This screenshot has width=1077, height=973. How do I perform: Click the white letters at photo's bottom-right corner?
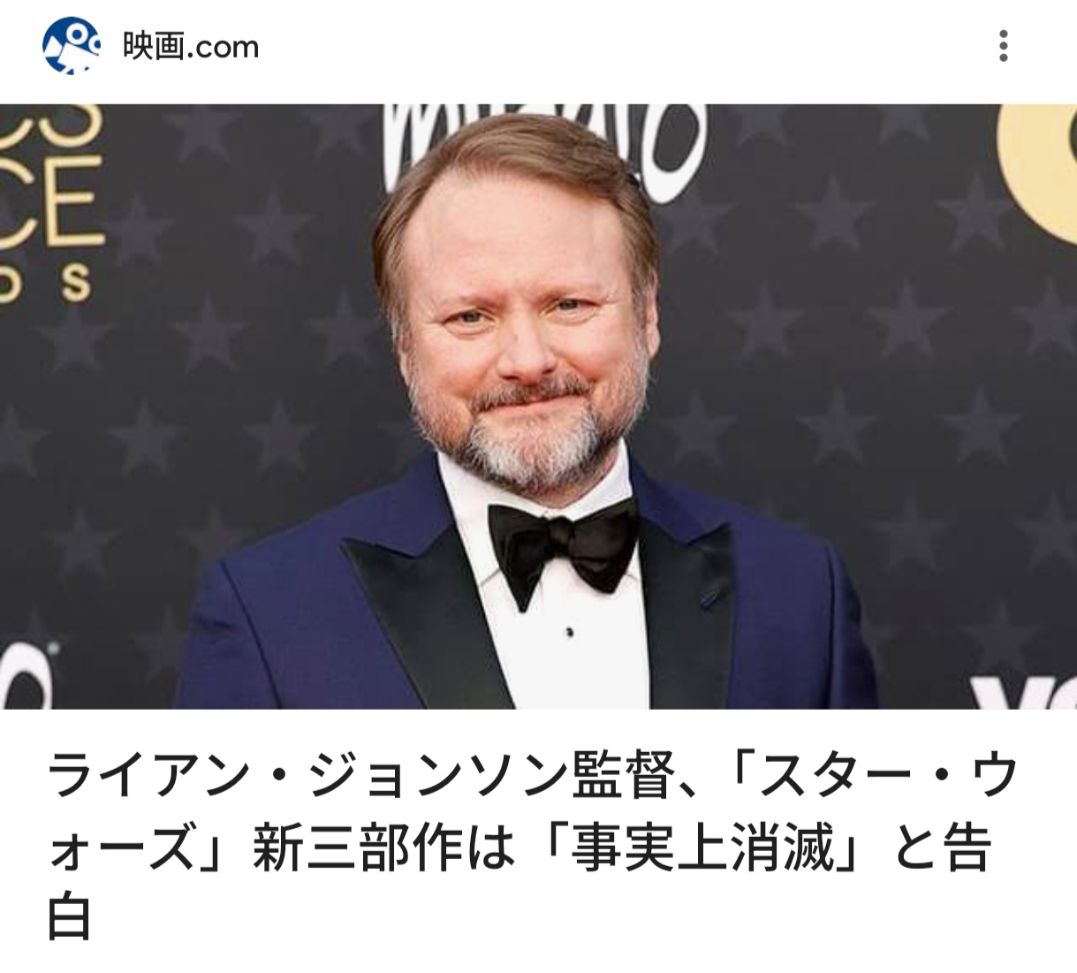tap(1023, 692)
